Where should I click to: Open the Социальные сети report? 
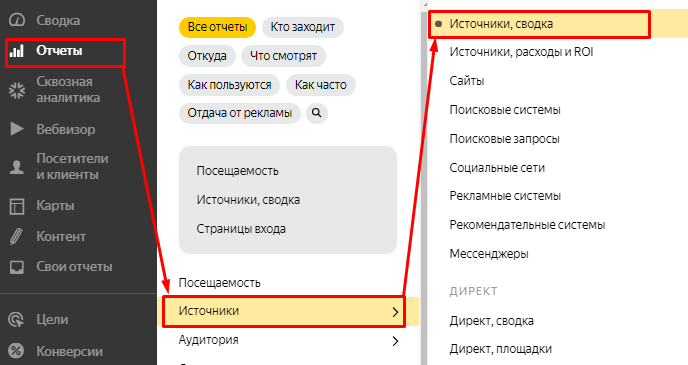(x=497, y=168)
